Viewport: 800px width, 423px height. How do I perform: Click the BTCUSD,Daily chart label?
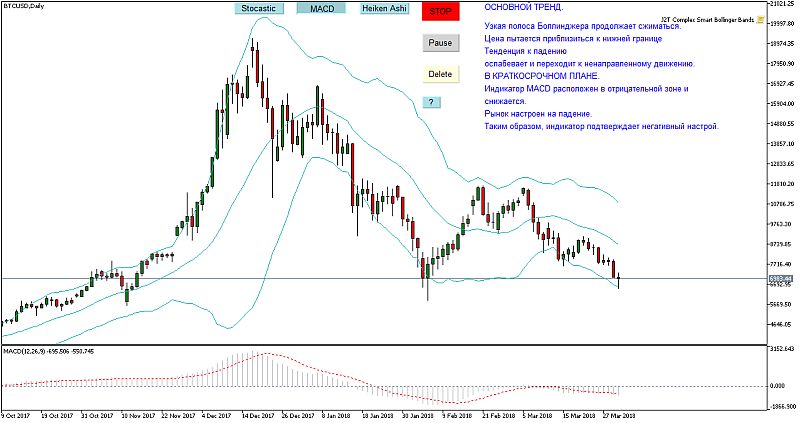click(x=23, y=6)
